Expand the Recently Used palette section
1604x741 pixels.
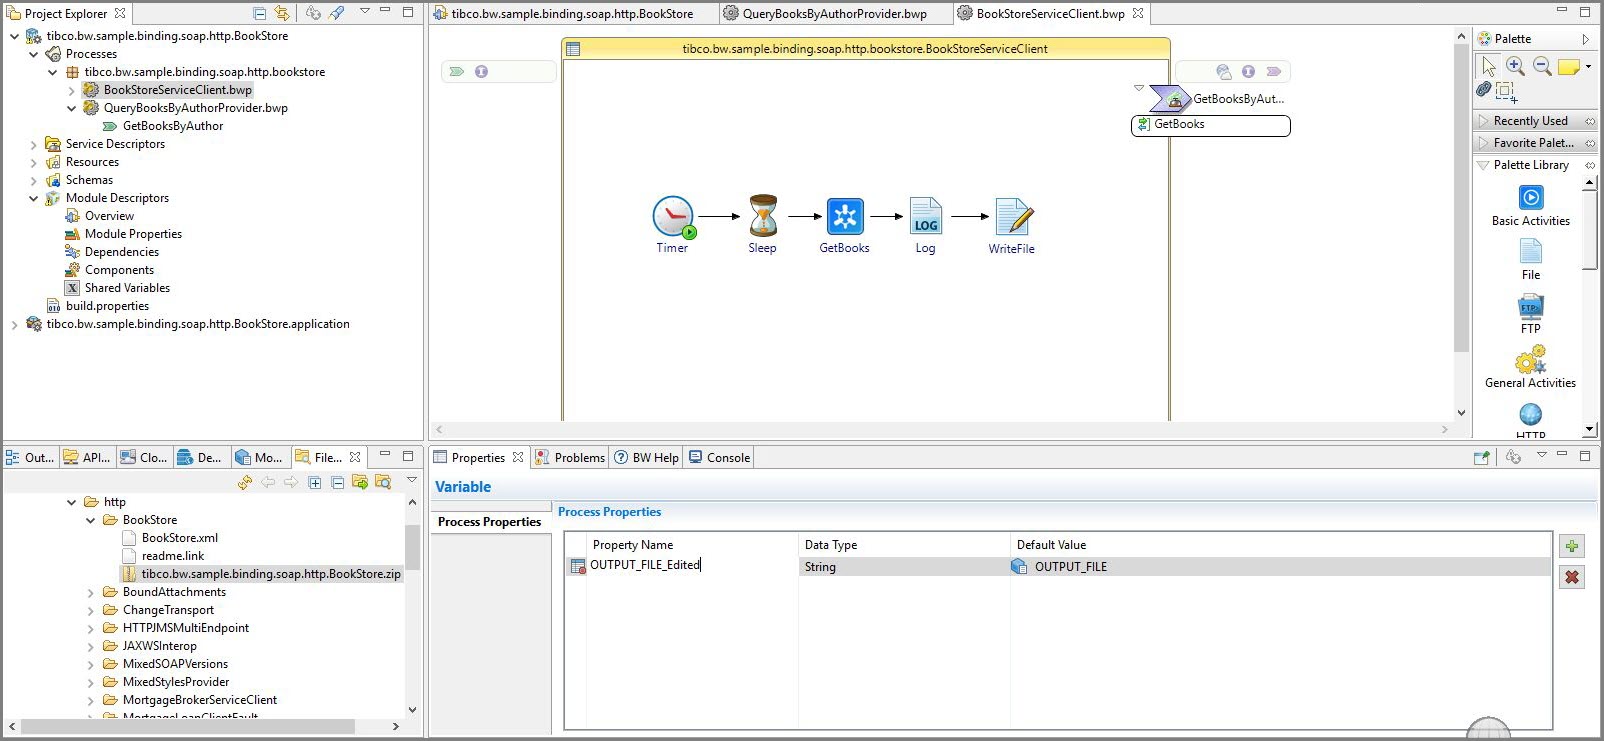[1484, 121]
